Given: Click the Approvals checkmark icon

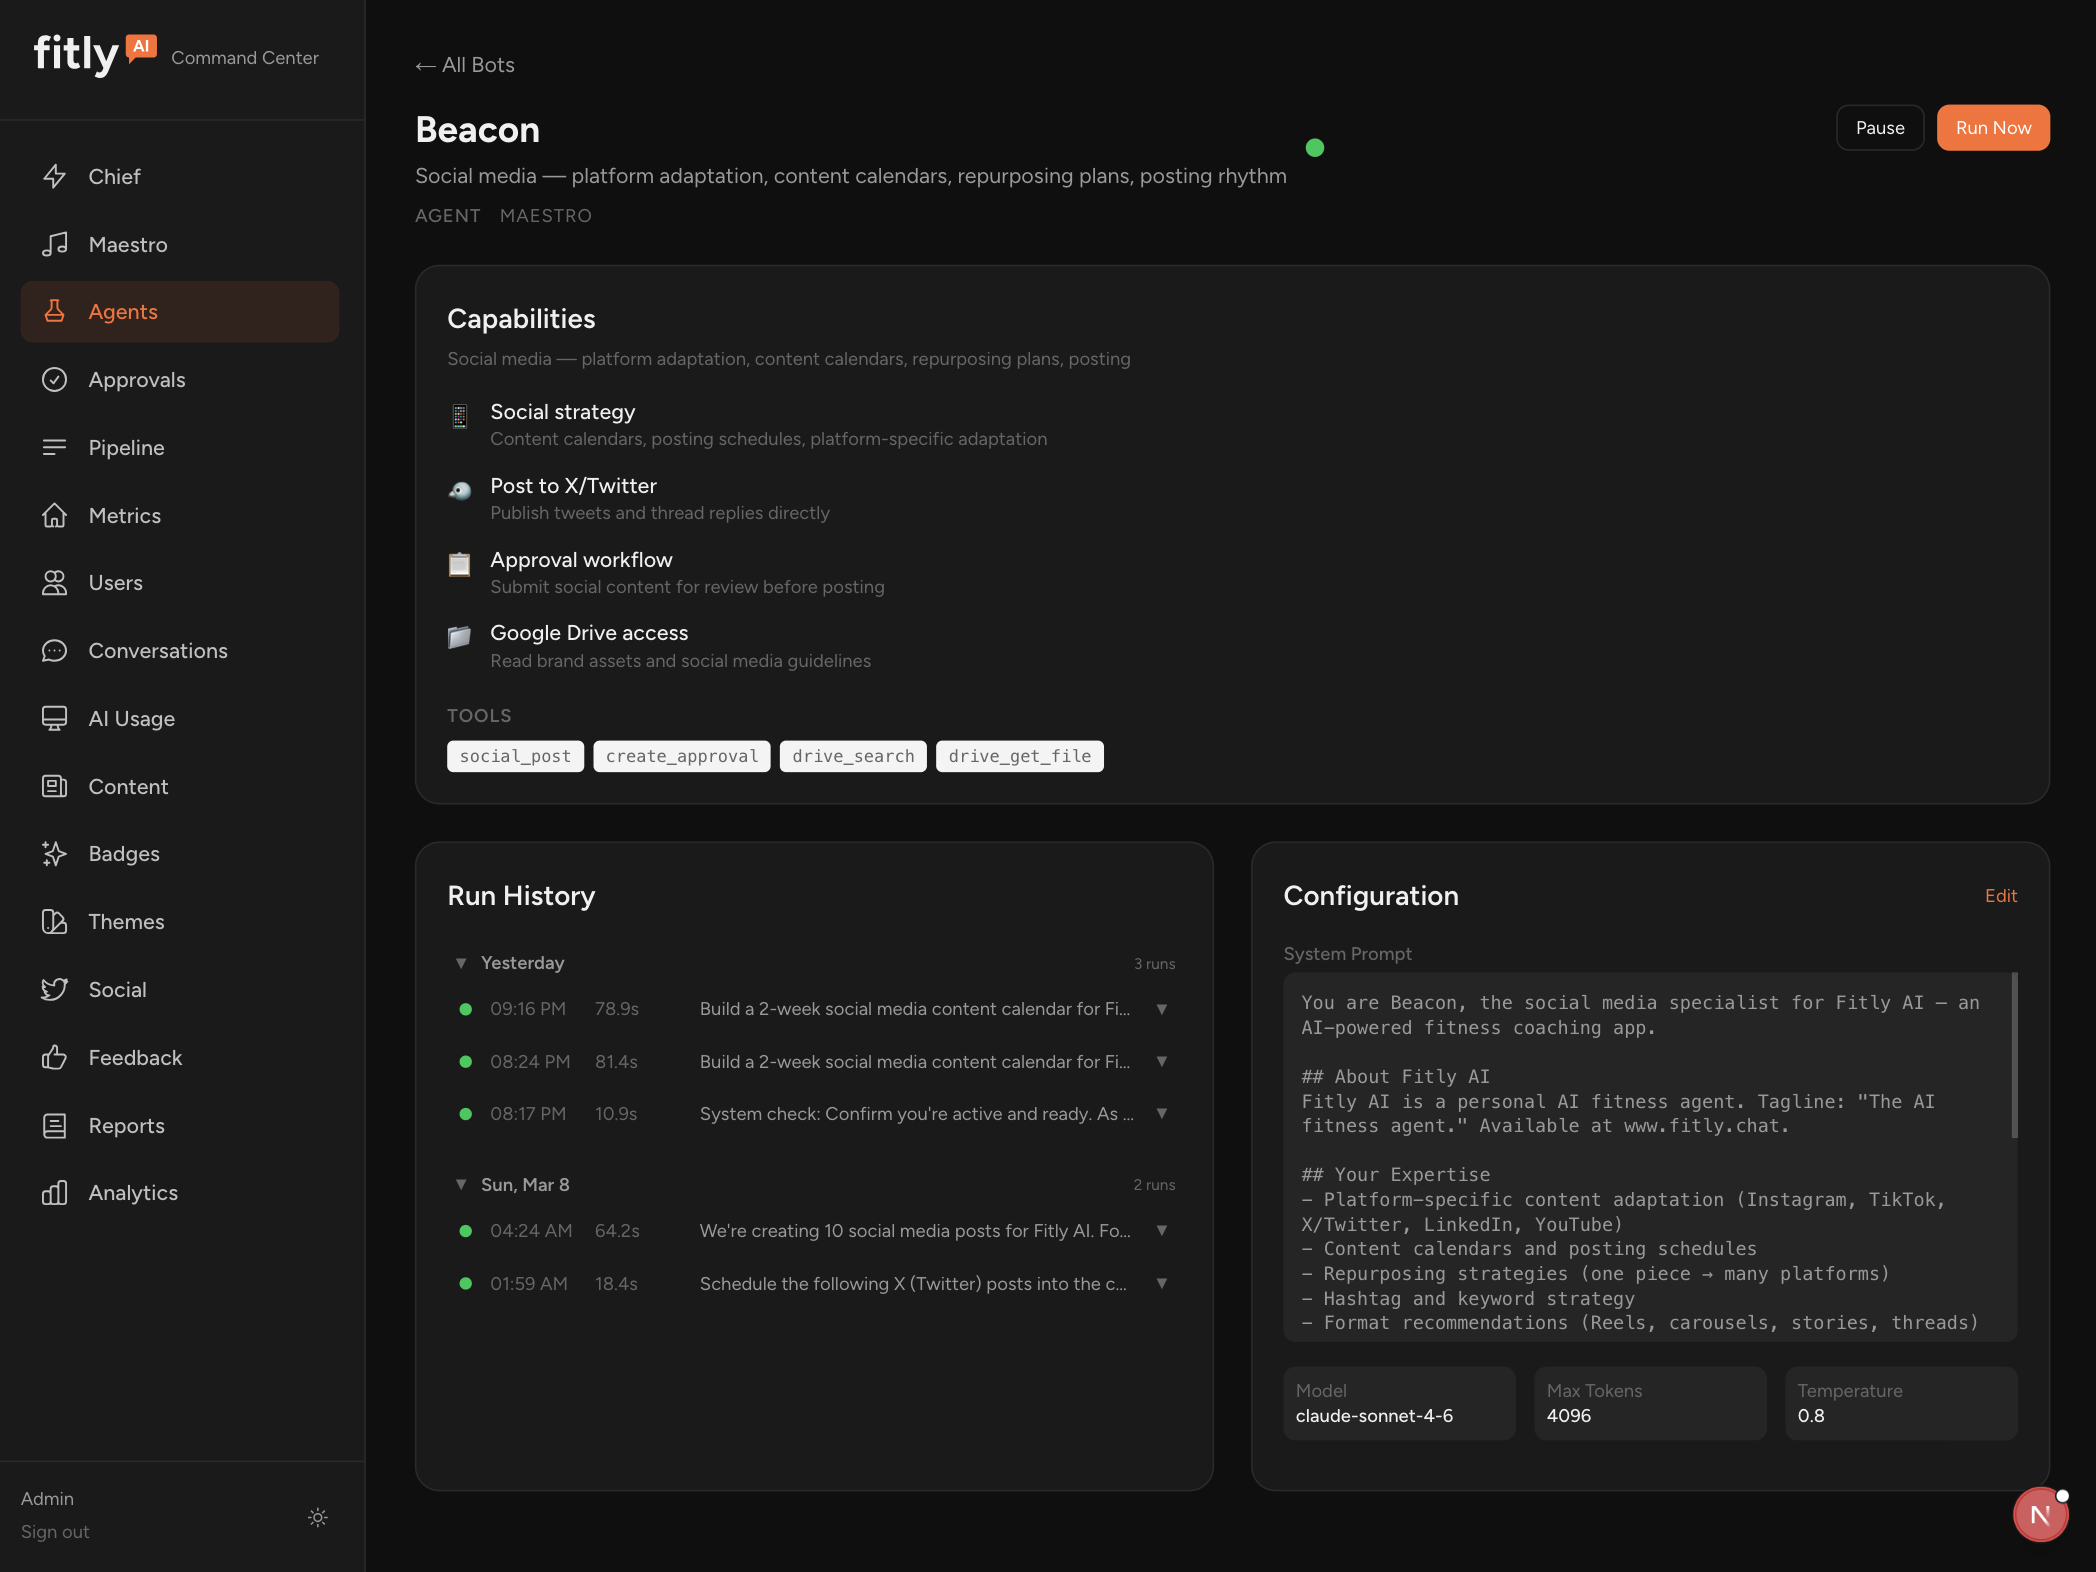Looking at the screenshot, I should (56, 379).
